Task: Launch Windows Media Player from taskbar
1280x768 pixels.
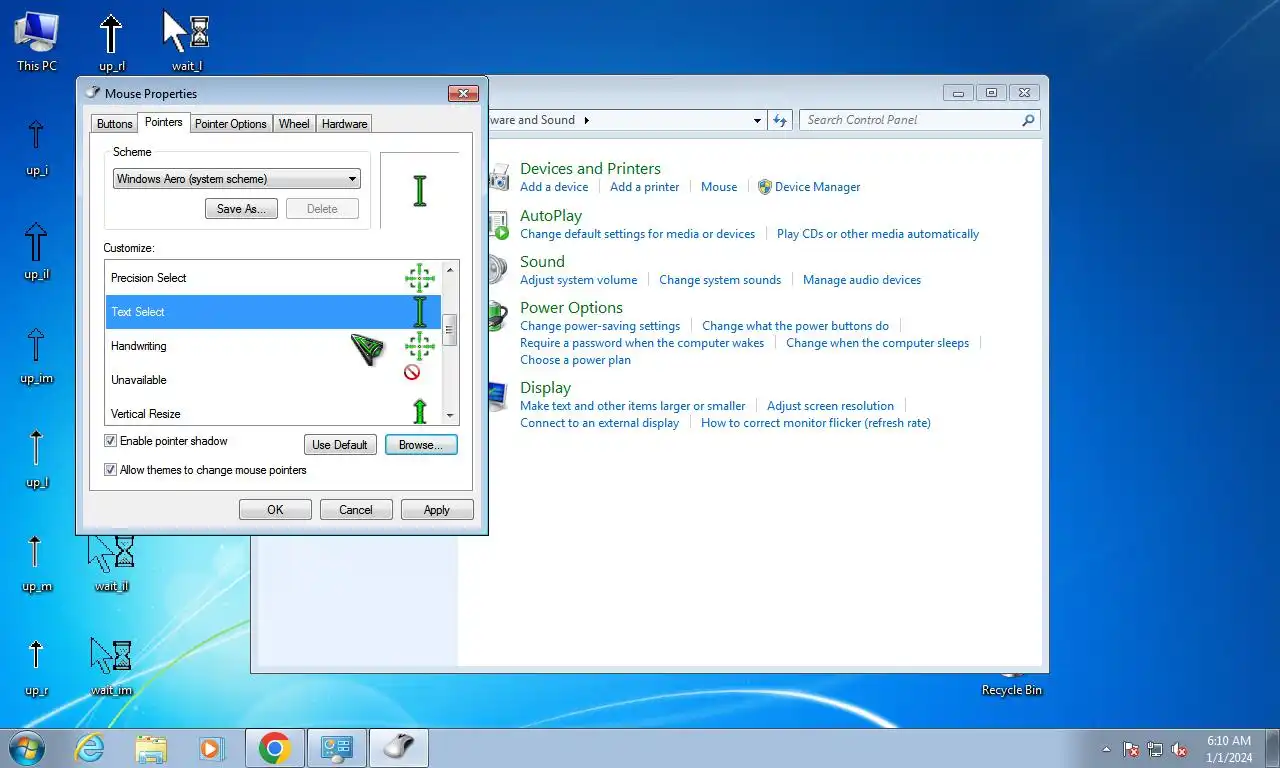Action: (211, 748)
